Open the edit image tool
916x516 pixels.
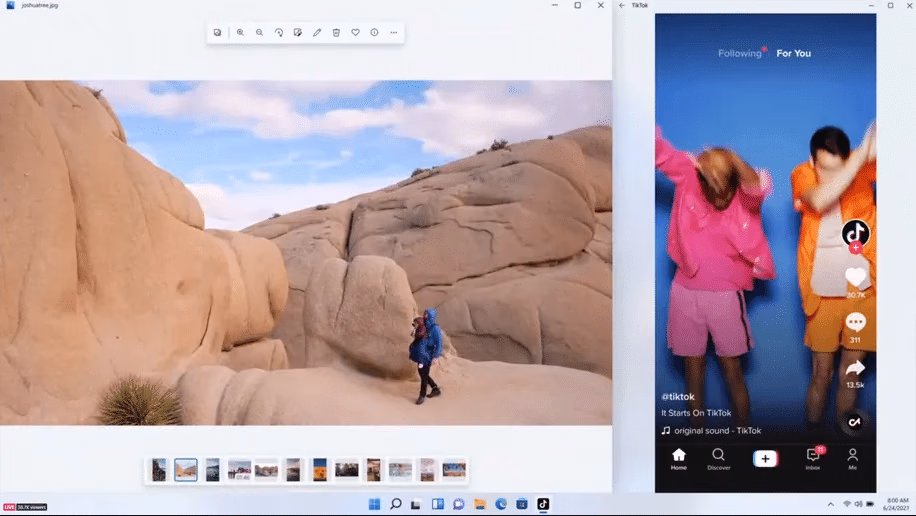[298, 33]
